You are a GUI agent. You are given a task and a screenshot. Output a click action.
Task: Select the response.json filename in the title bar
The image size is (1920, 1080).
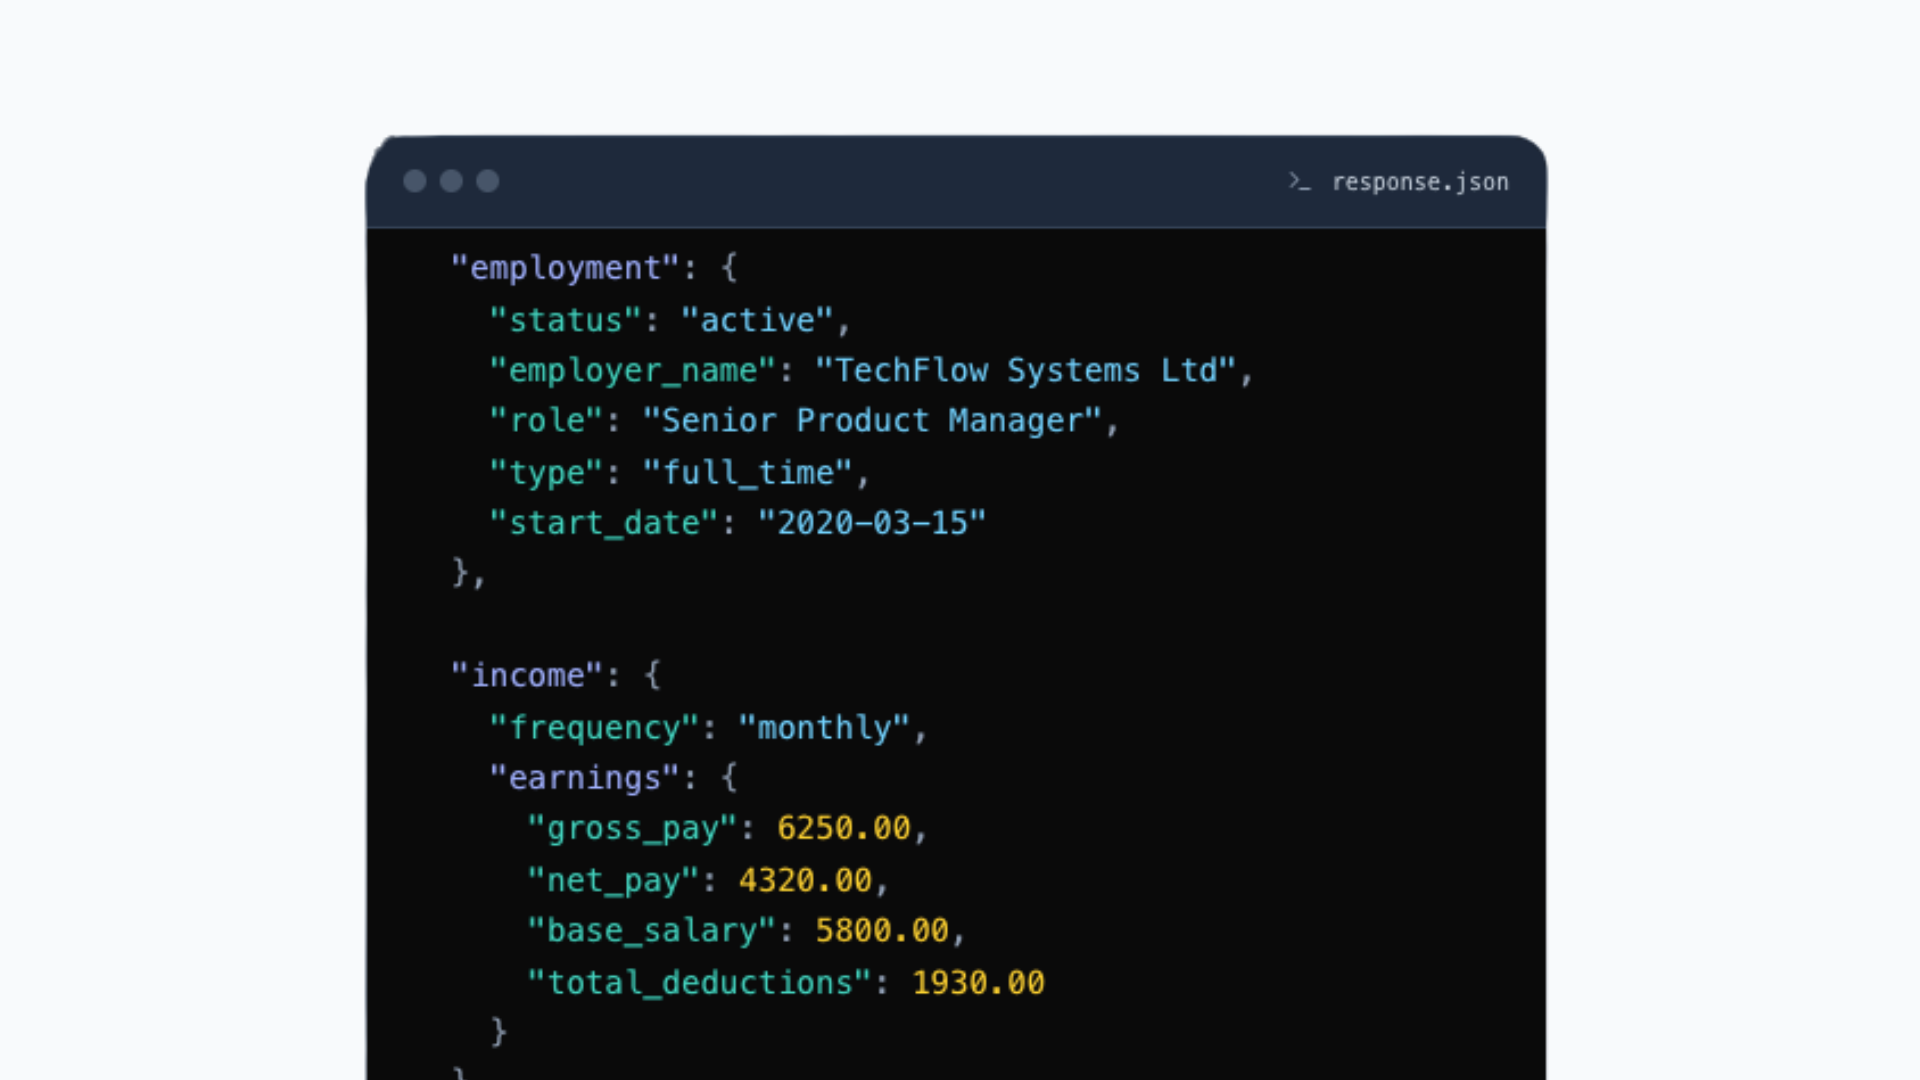1420,182
